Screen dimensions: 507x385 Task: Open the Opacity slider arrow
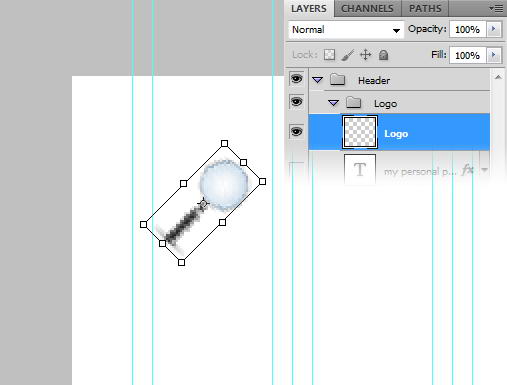pyautogui.click(x=493, y=29)
